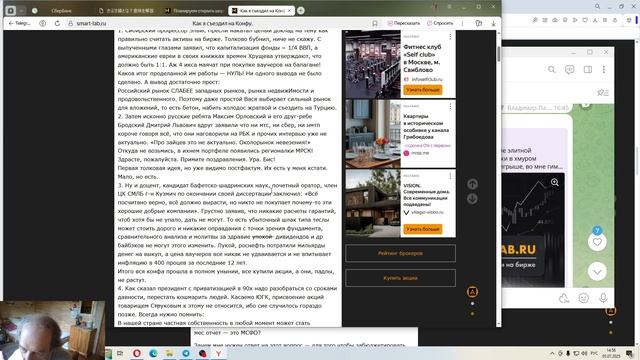Open Yandex Browser from the taskbar
640x360 pixels.
click(x=218, y=353)
